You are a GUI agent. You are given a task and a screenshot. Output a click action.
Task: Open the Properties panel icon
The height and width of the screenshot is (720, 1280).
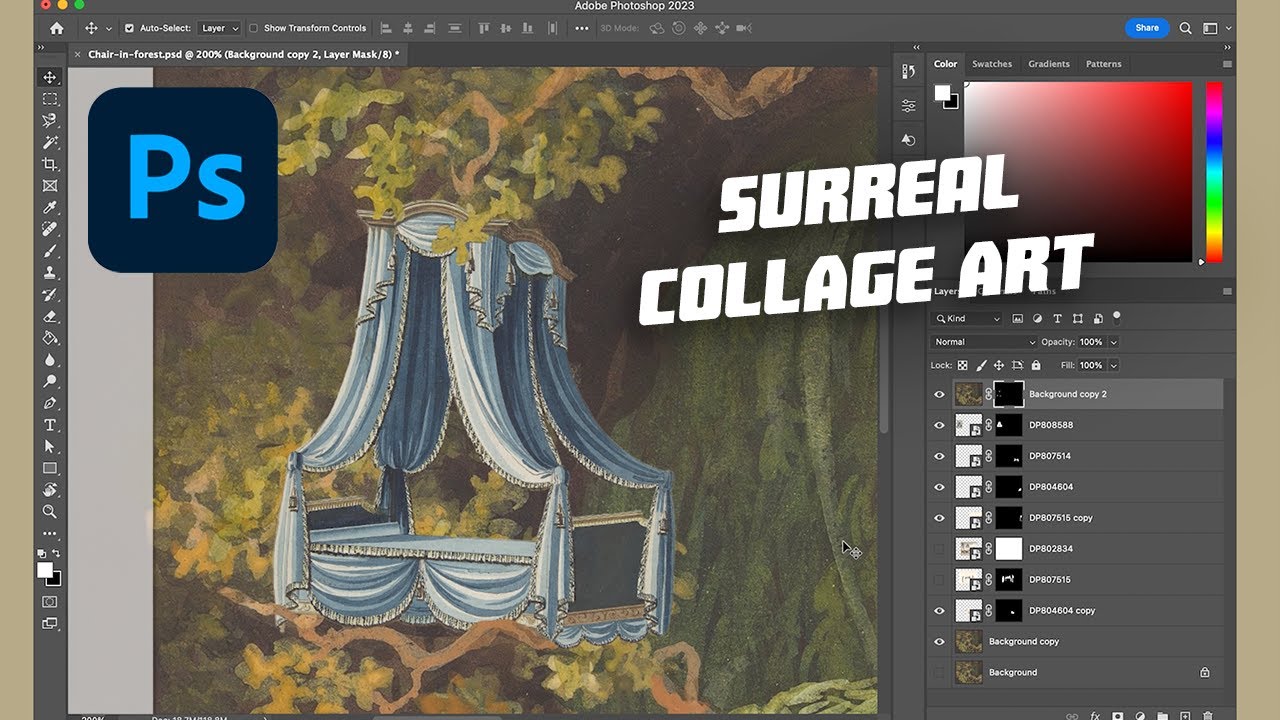(x=908, y=105)
